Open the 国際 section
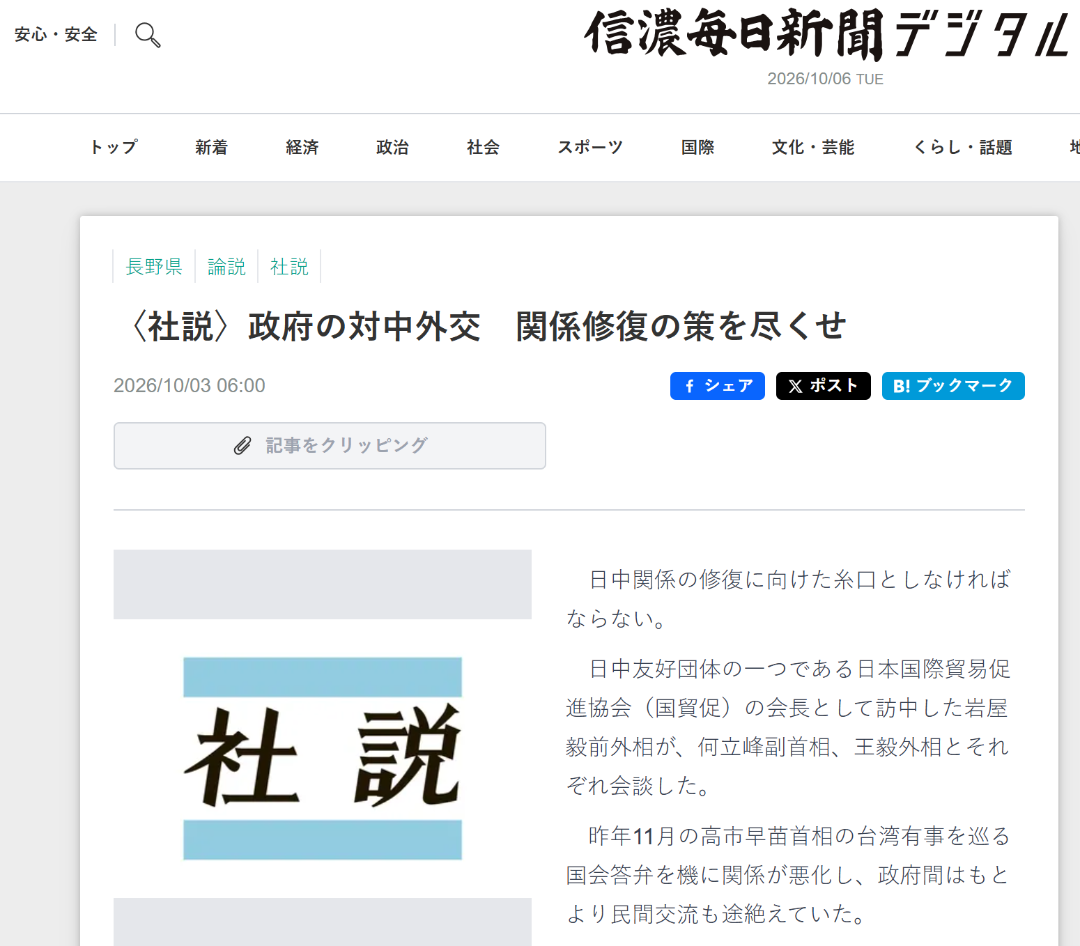 tap(698, 147)
